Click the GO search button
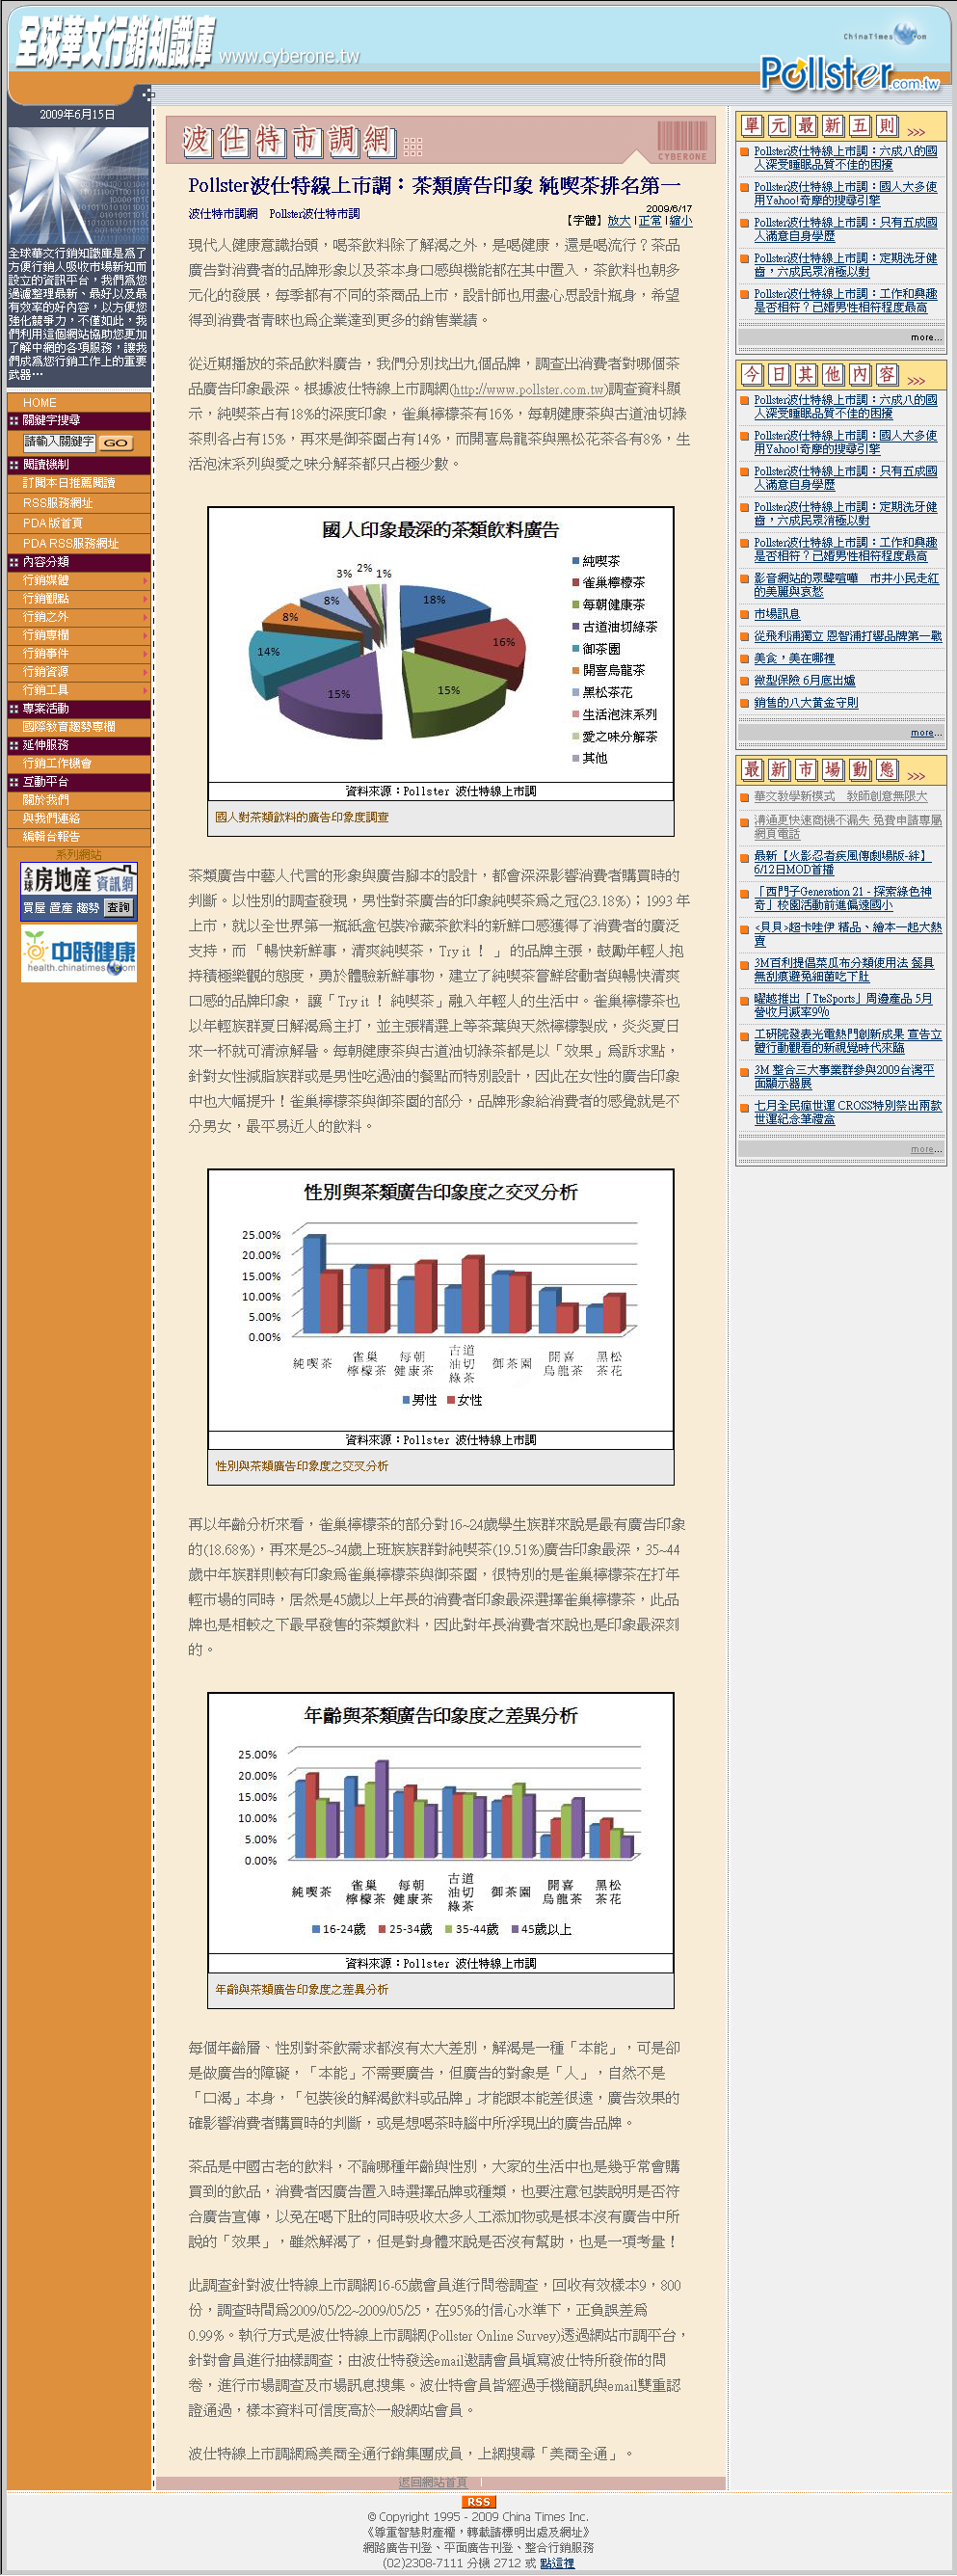The image size is (957, 2576). 116,442
